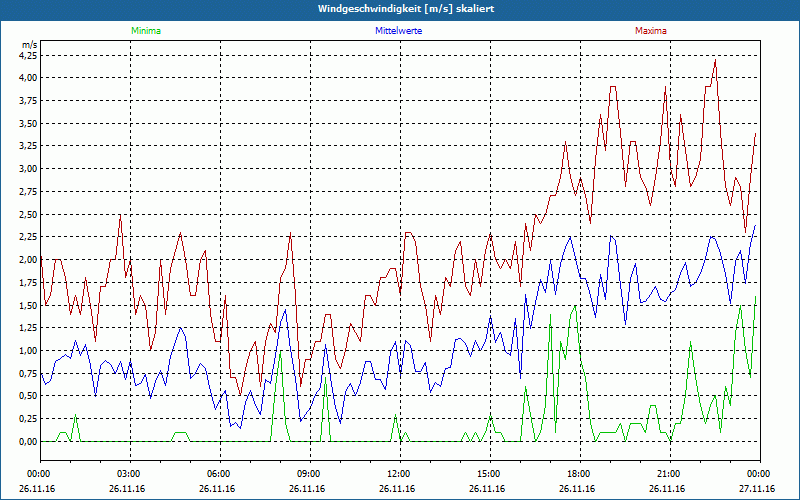Click the 0,00 y-axis value label

click(29, 442)
